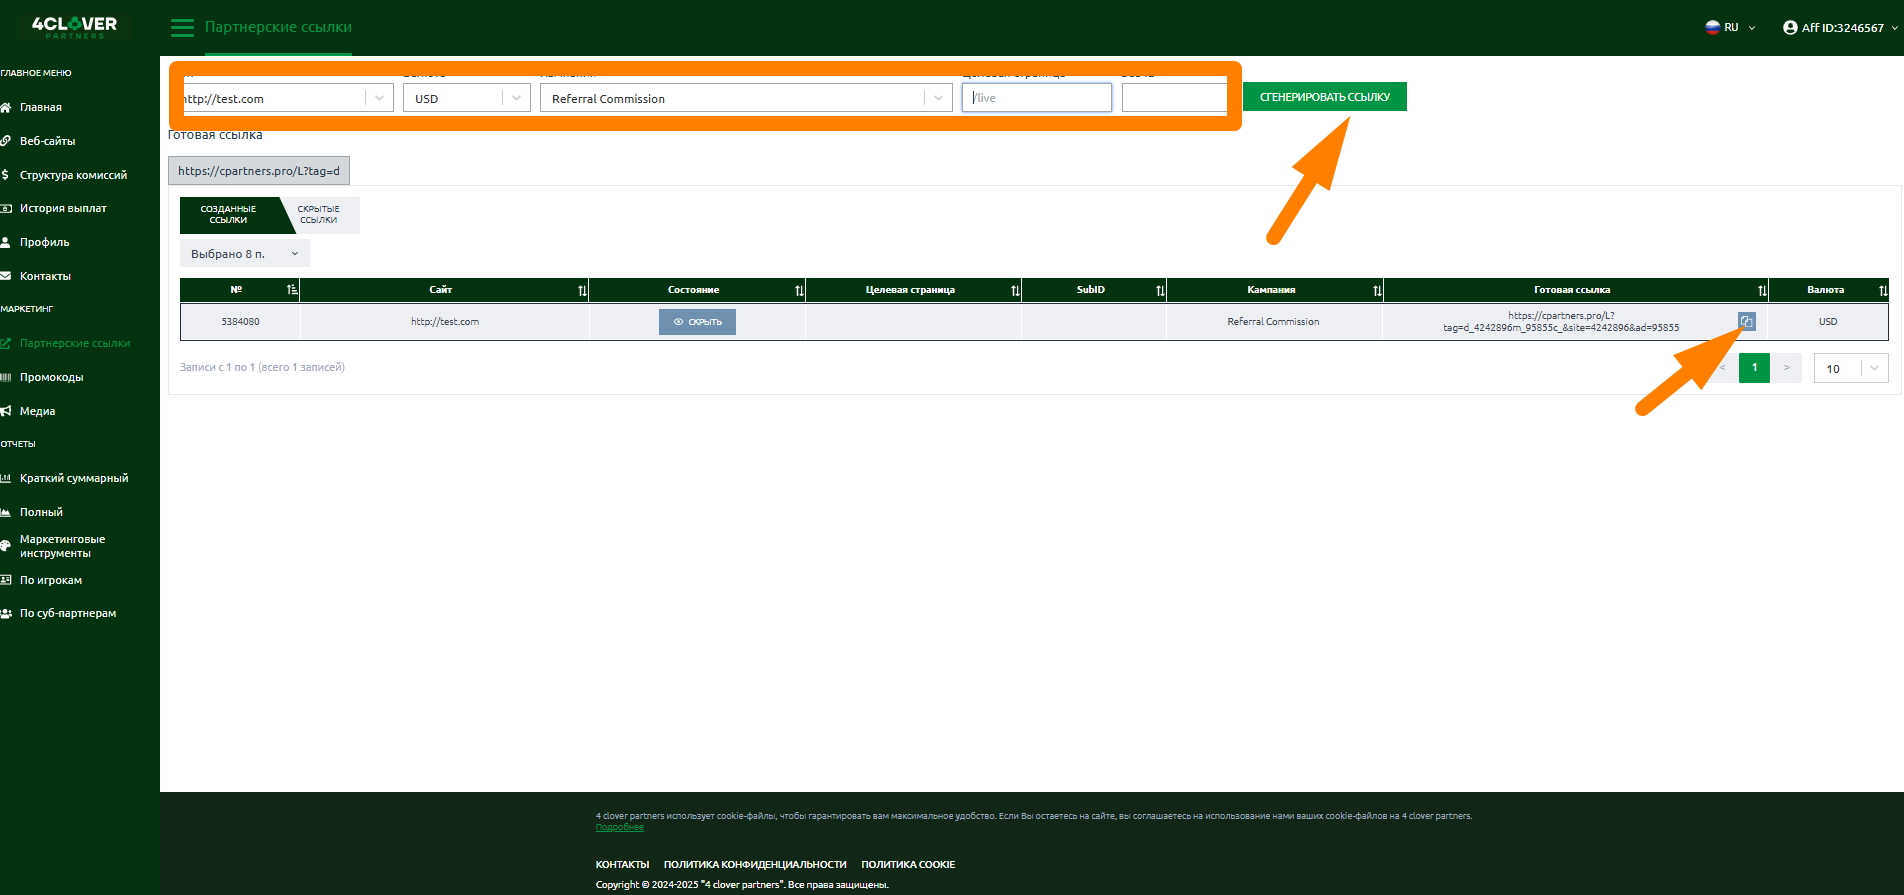Click the Referral Commission table cell
The width and height of the screenshot is (1904, 895).
[x=1273, y=322]
